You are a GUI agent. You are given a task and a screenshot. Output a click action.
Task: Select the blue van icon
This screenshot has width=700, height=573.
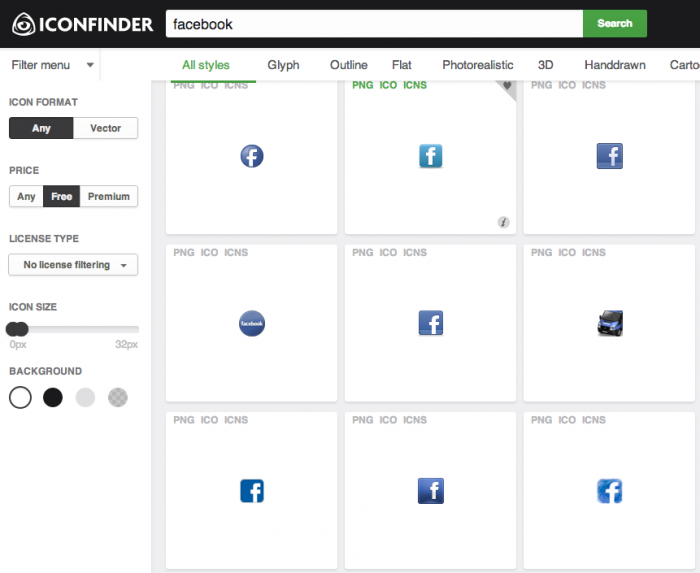610,323
